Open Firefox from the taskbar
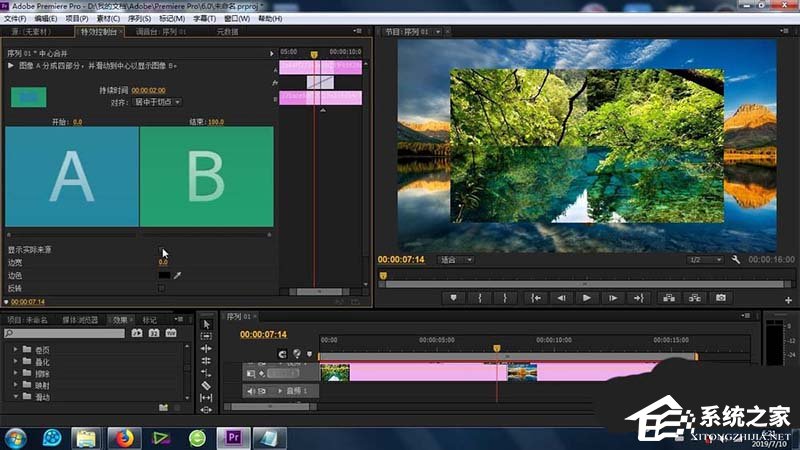 (x=125, y=437)
